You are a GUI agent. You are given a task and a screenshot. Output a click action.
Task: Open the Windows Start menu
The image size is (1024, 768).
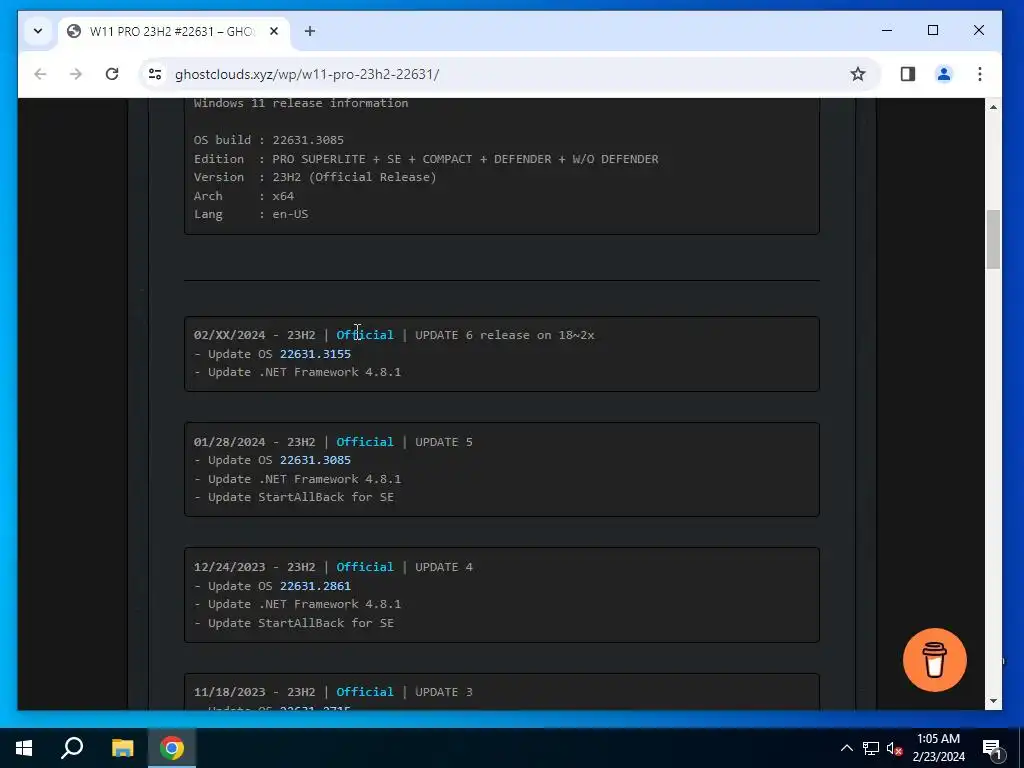[24, 748]
